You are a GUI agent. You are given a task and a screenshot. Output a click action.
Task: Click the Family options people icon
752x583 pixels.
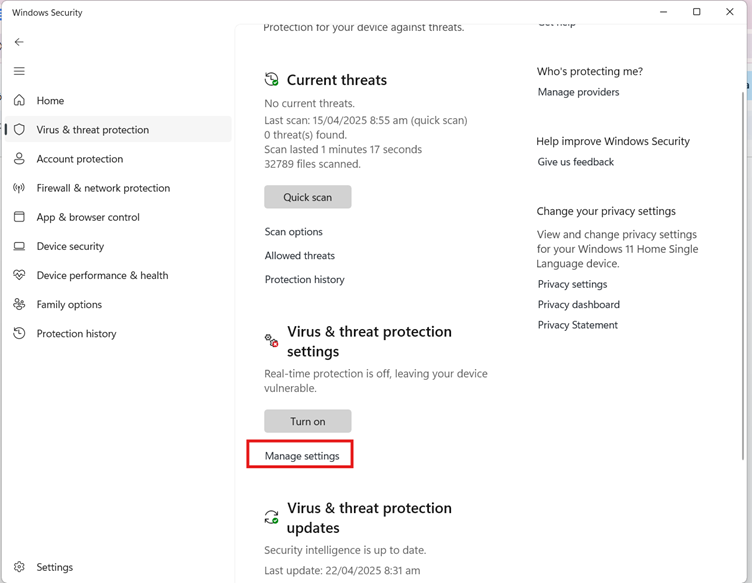19,304
